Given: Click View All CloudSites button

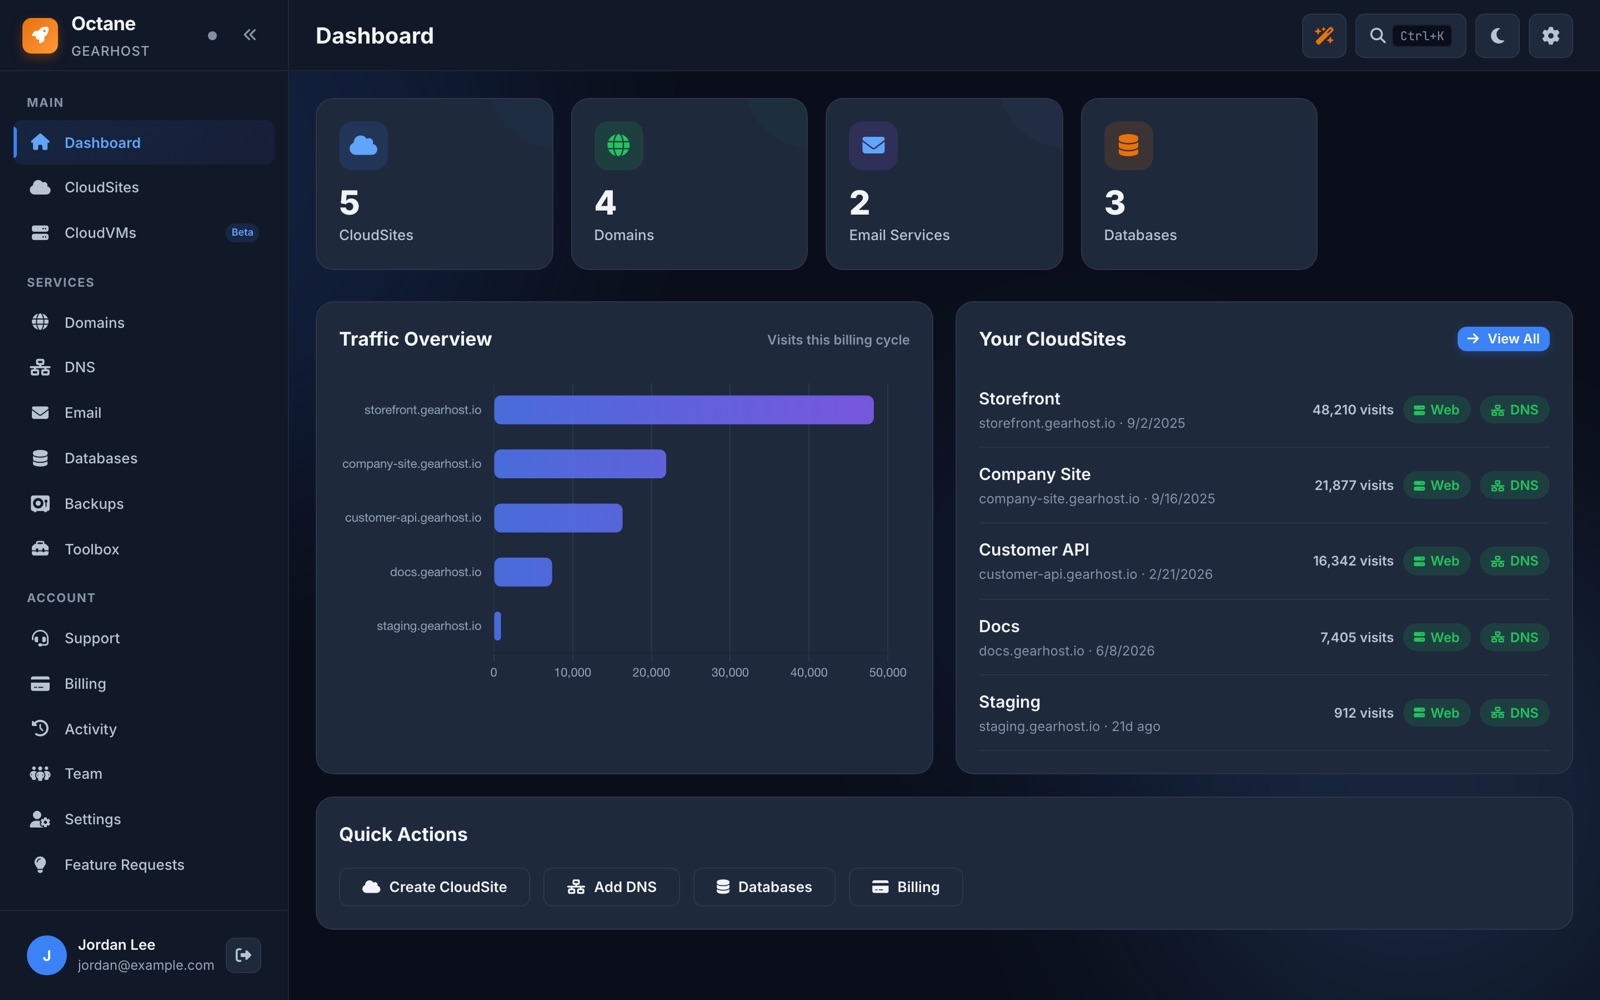Looking at the screenshot, I should tap(1503, 339).
